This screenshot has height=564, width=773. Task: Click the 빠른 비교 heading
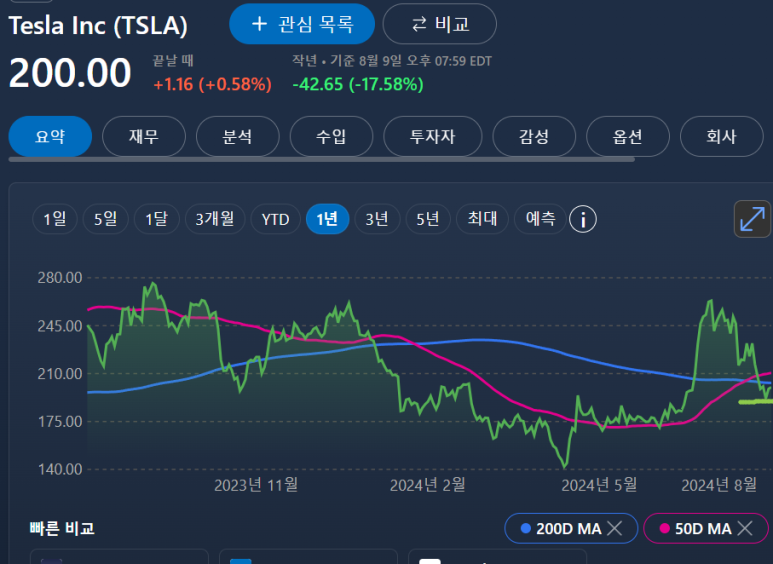(62, 529)
